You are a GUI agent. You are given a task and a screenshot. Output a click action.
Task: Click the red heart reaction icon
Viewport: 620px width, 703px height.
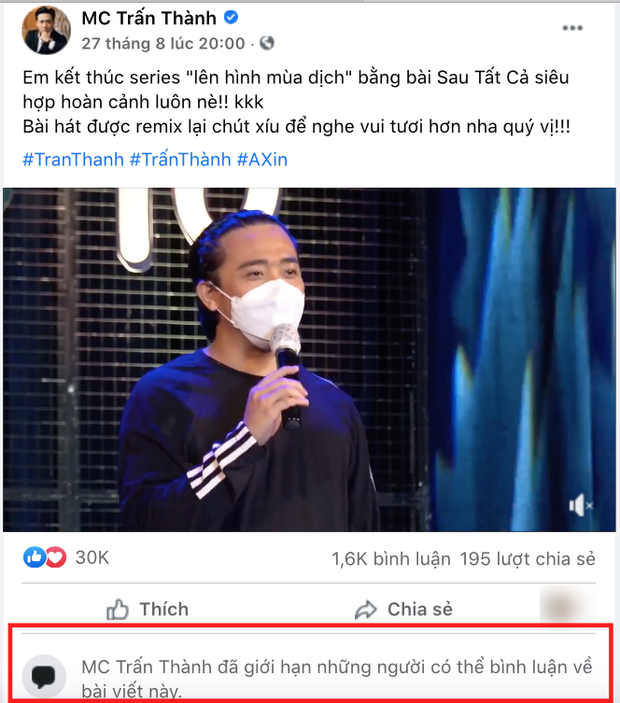(x=55, y=557)
